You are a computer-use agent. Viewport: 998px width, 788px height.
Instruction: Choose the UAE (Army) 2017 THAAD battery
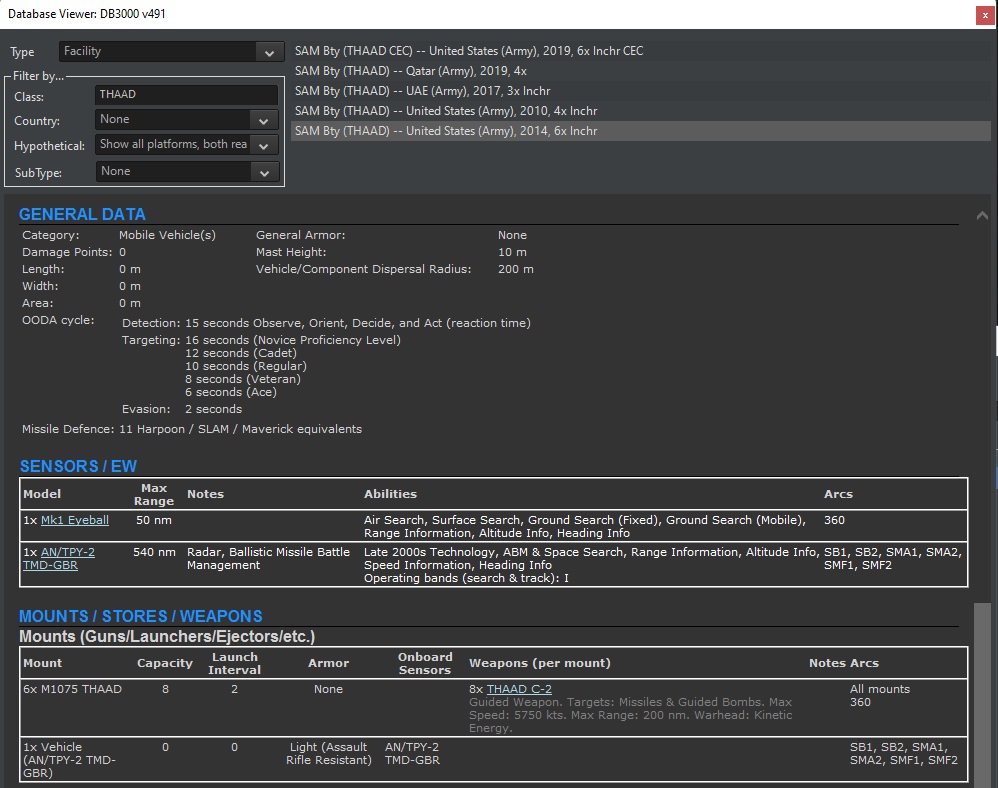(422, 91)
